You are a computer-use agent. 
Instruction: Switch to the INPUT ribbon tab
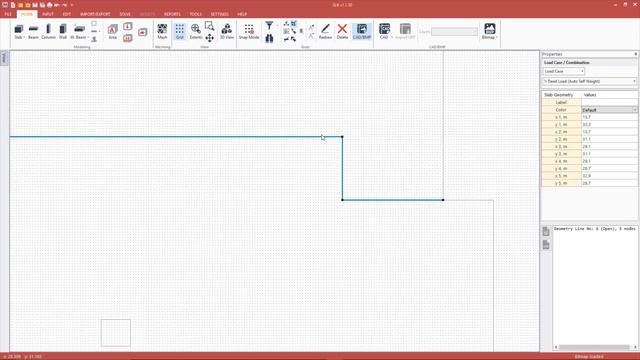pyautogui.click(x=48, y=14)
